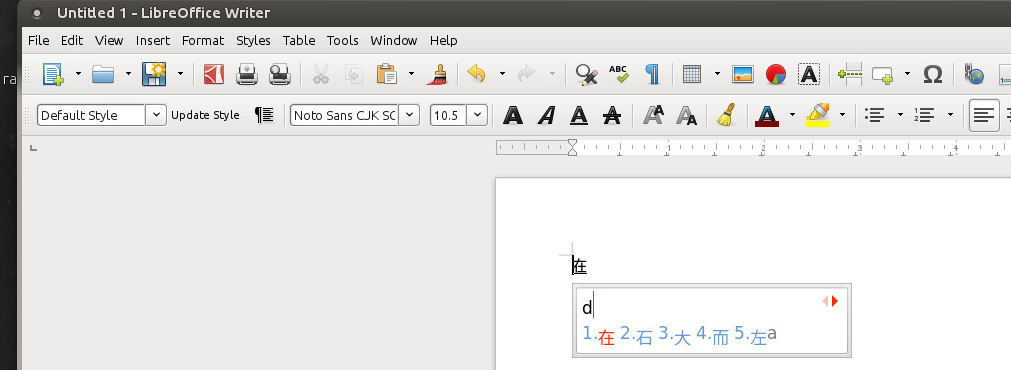Expand the Save options arrow

[180, 74]
